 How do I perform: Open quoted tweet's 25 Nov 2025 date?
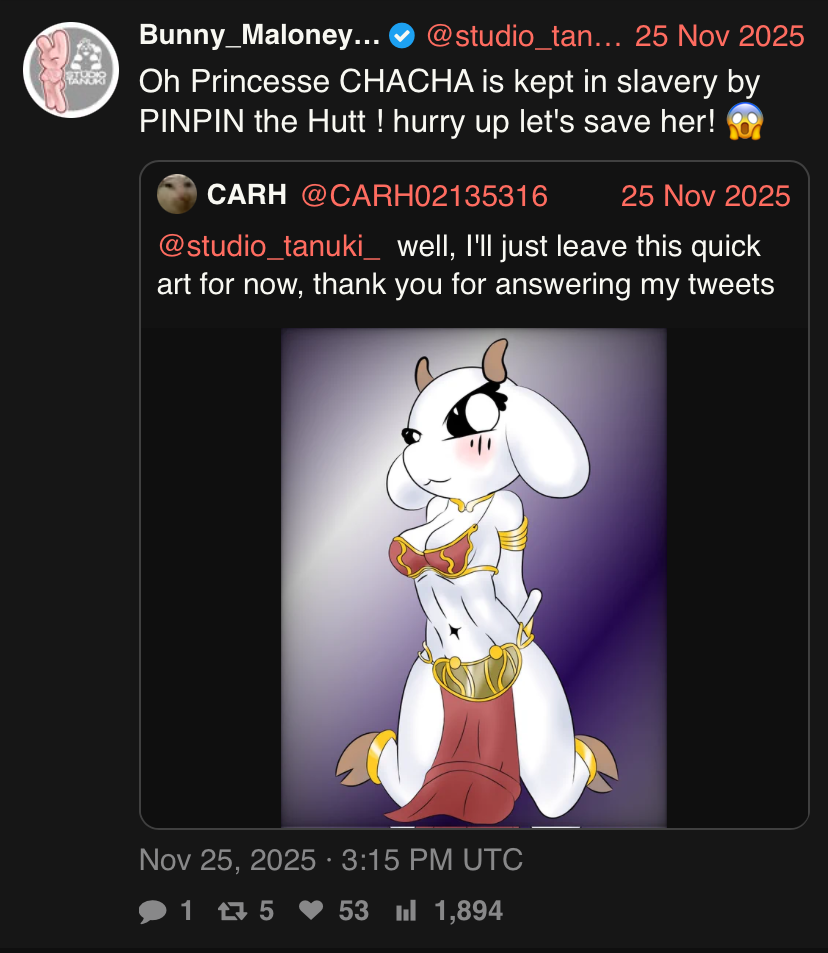click(x=705, y=196)
